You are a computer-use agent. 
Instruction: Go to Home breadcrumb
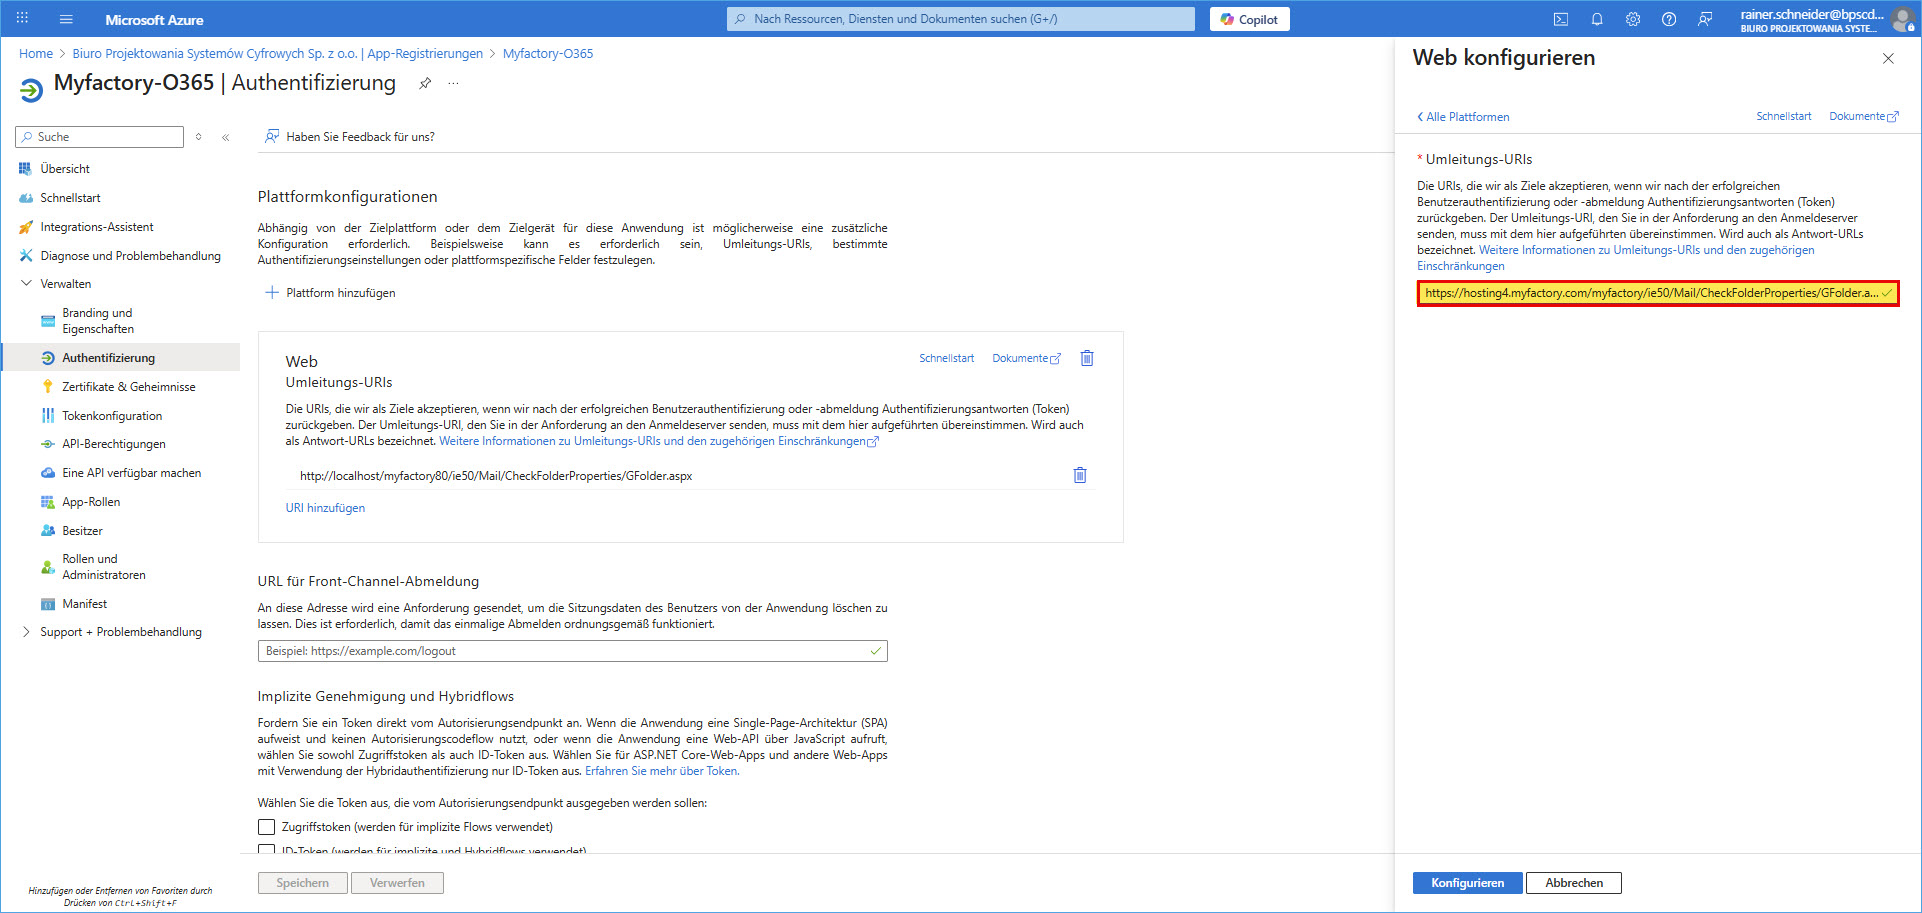36,54
